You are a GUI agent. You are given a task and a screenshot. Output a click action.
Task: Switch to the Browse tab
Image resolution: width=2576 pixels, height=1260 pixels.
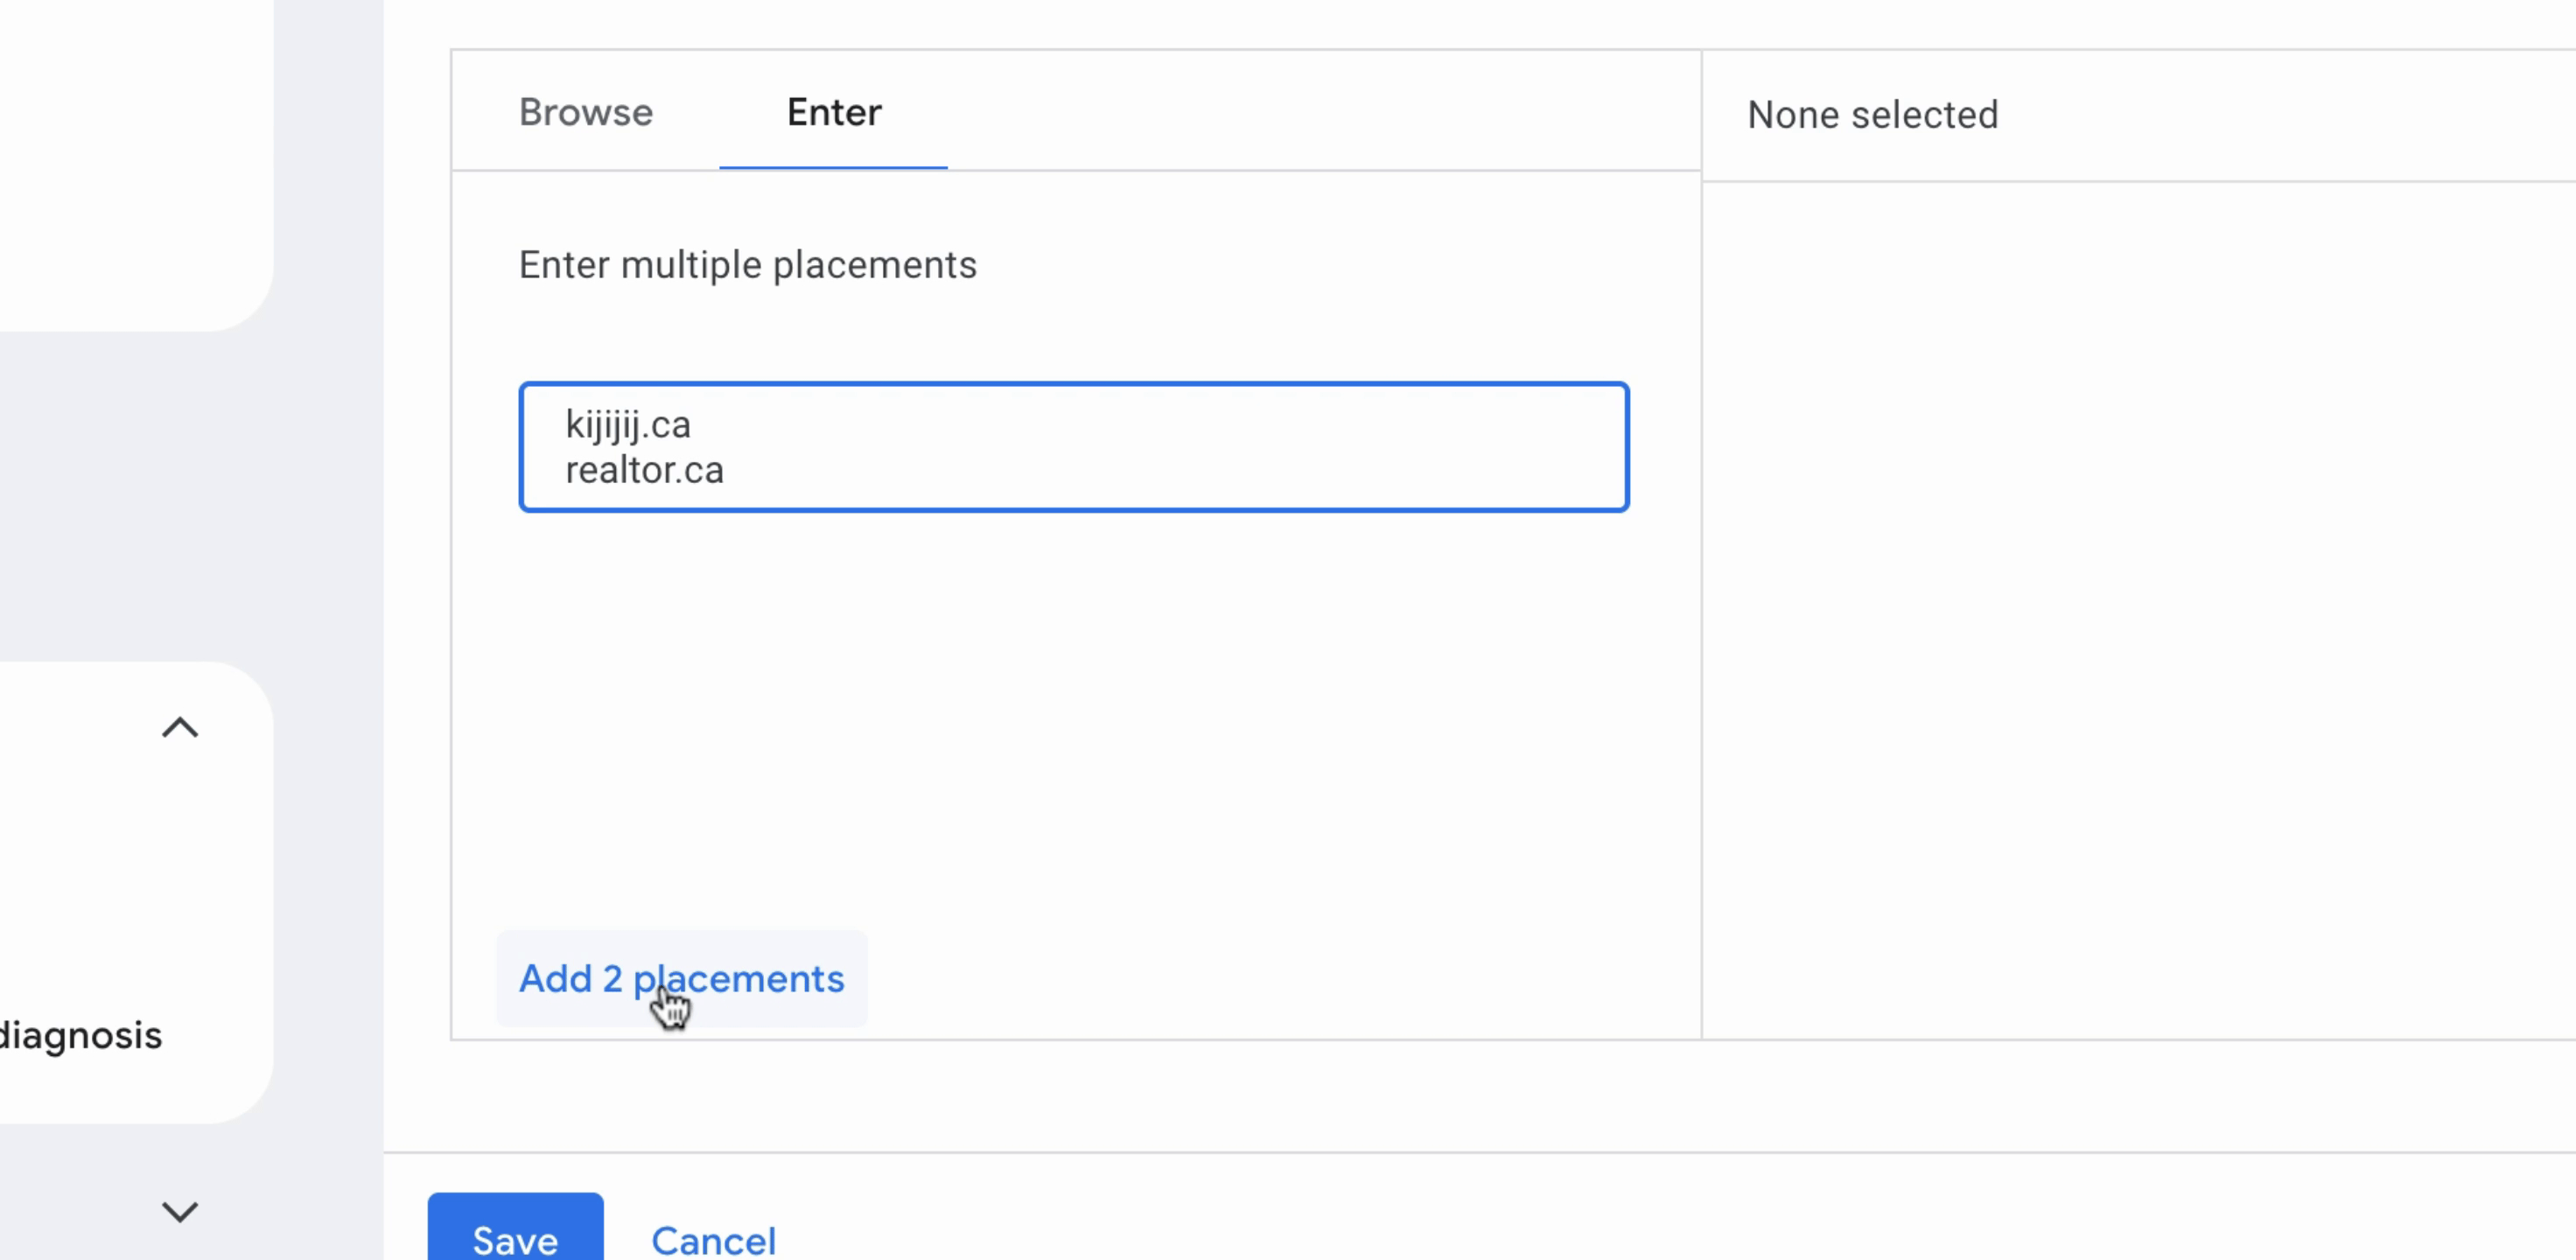585,112
